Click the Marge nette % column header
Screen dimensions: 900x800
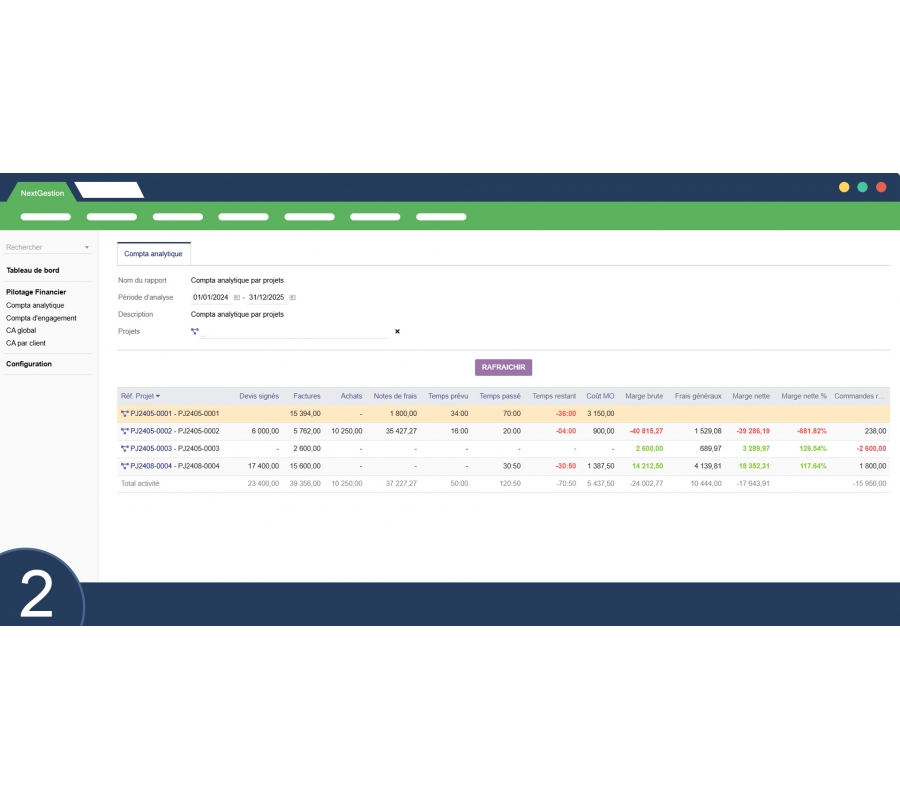click(x=803, y=396)
